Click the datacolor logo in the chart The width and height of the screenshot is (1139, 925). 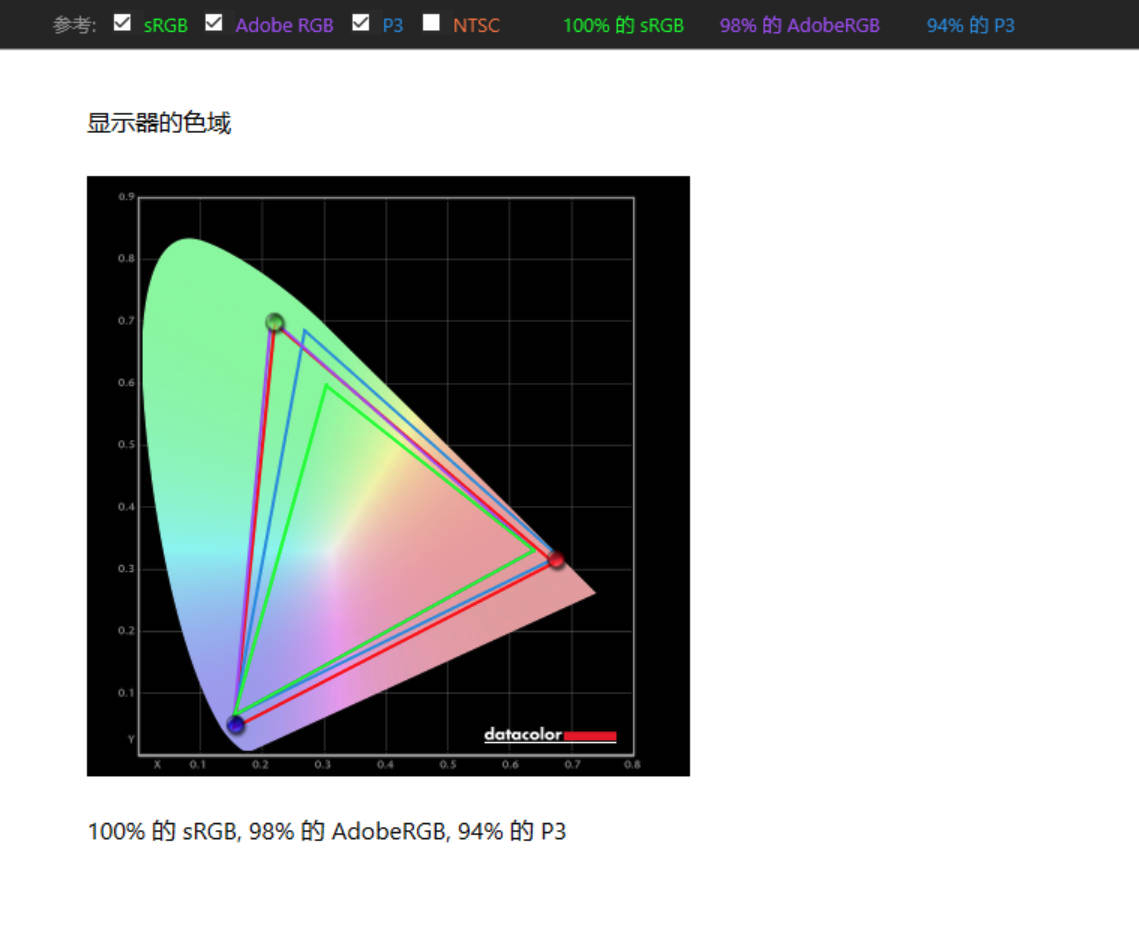point(522,735)
